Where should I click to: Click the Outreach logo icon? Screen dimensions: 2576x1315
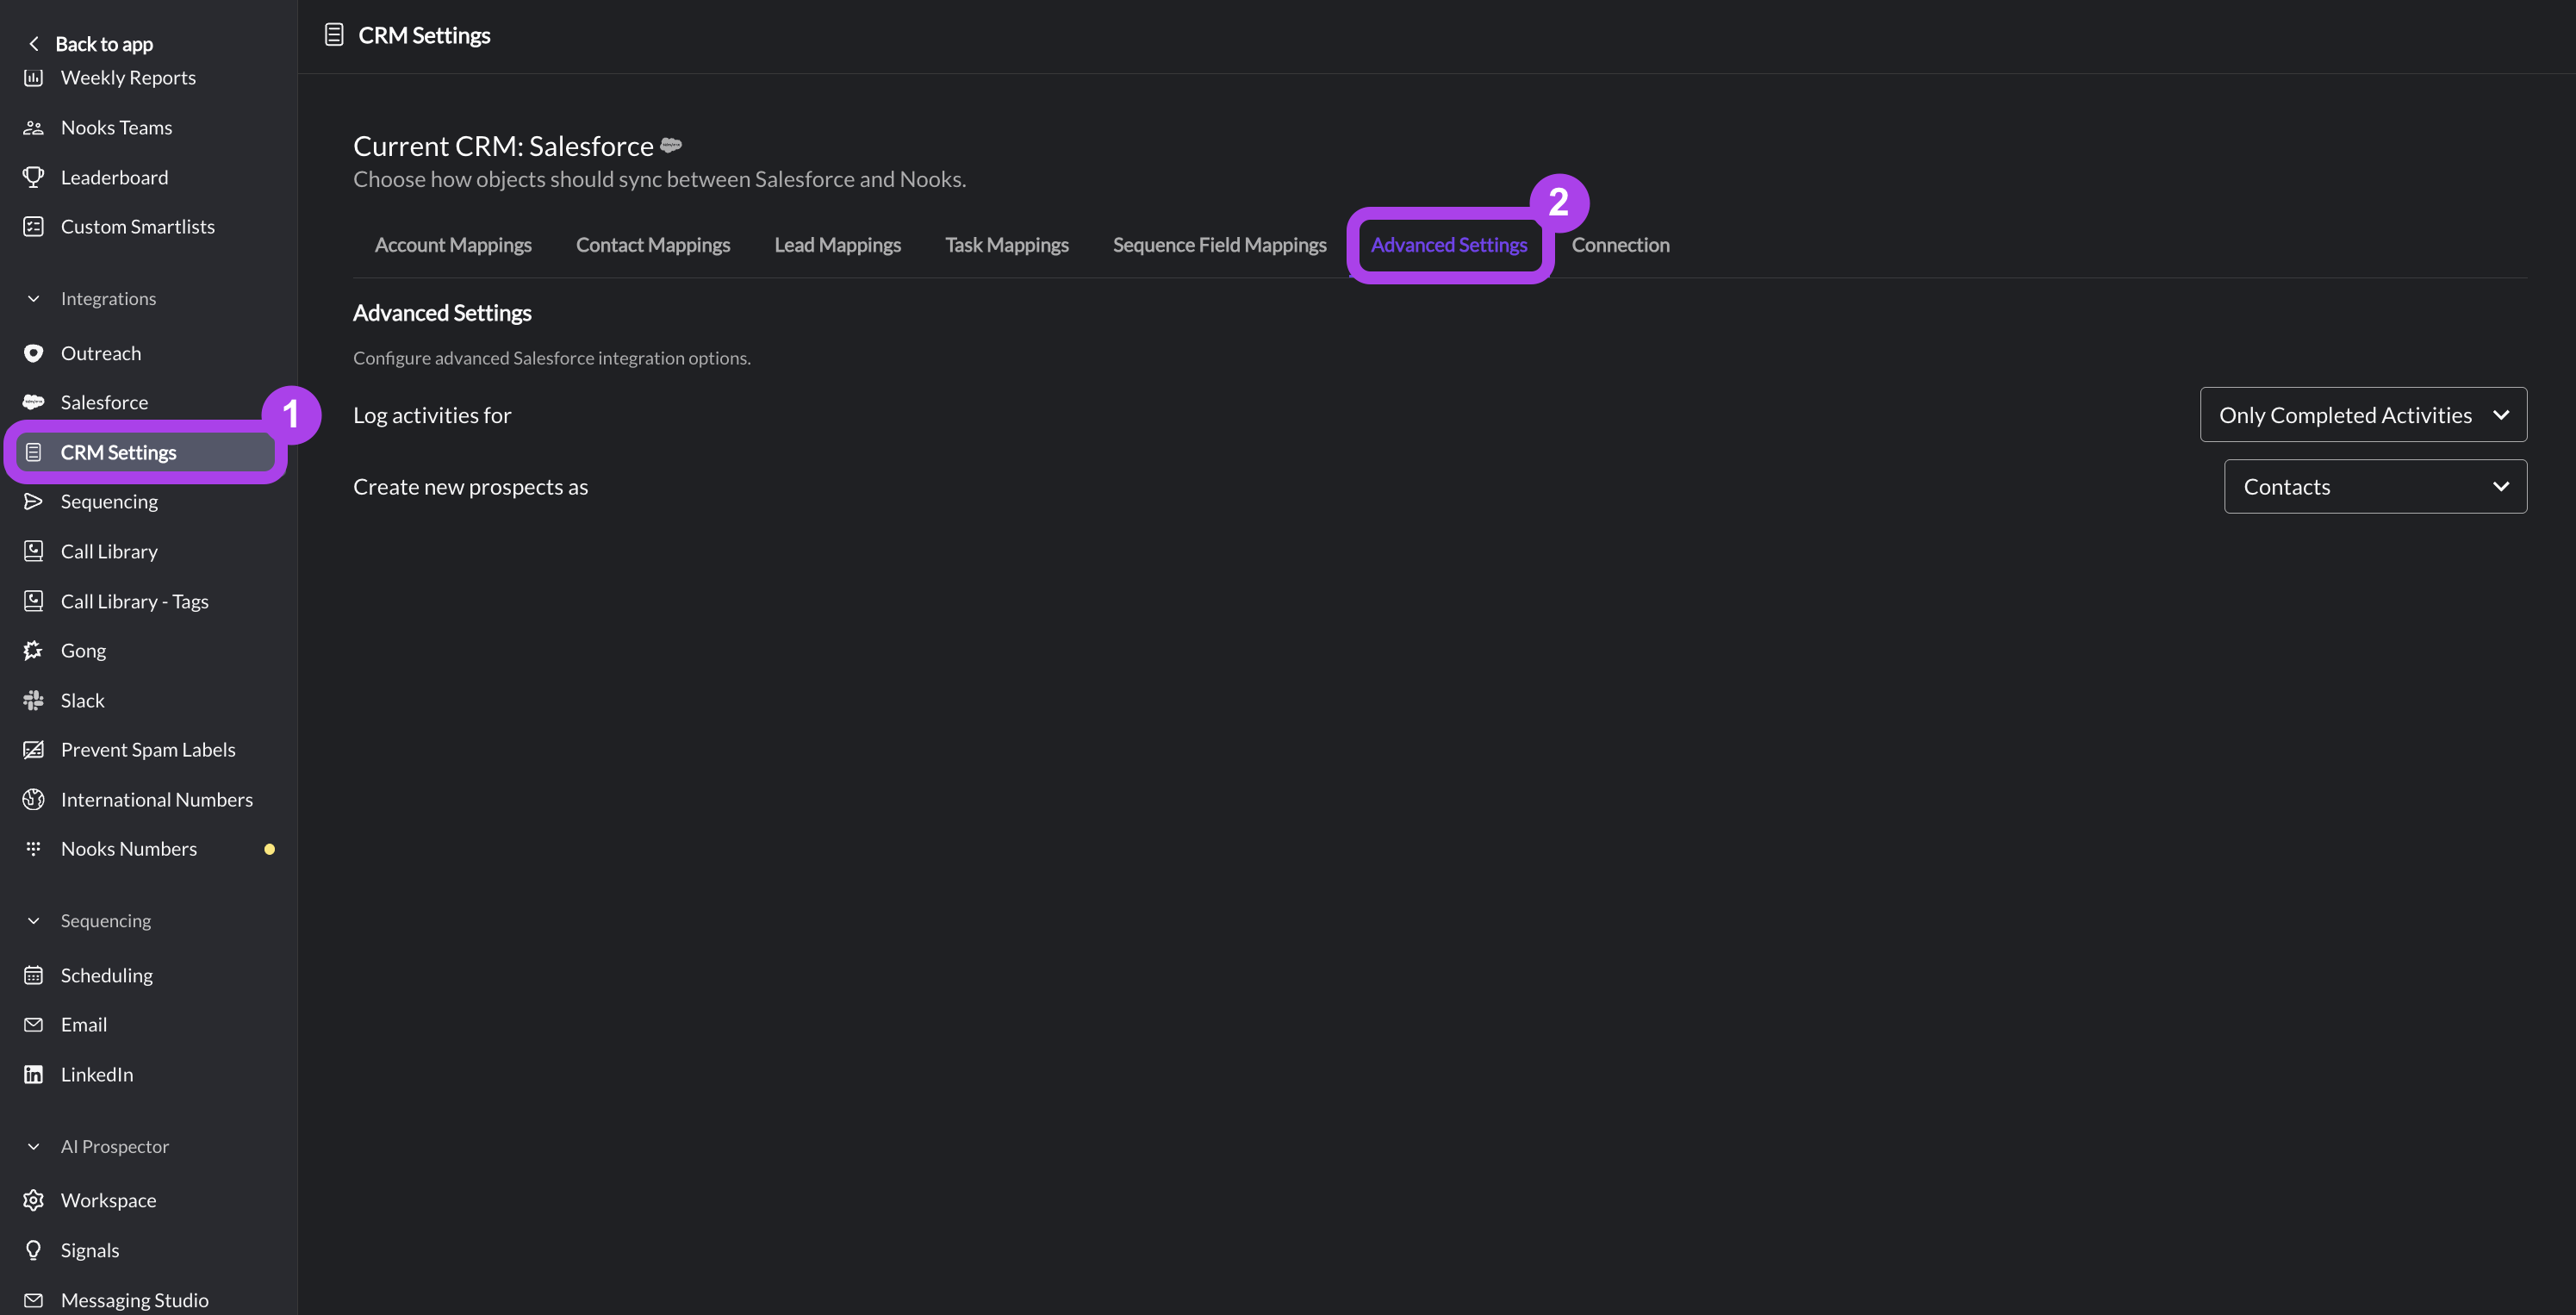(33, 353)
